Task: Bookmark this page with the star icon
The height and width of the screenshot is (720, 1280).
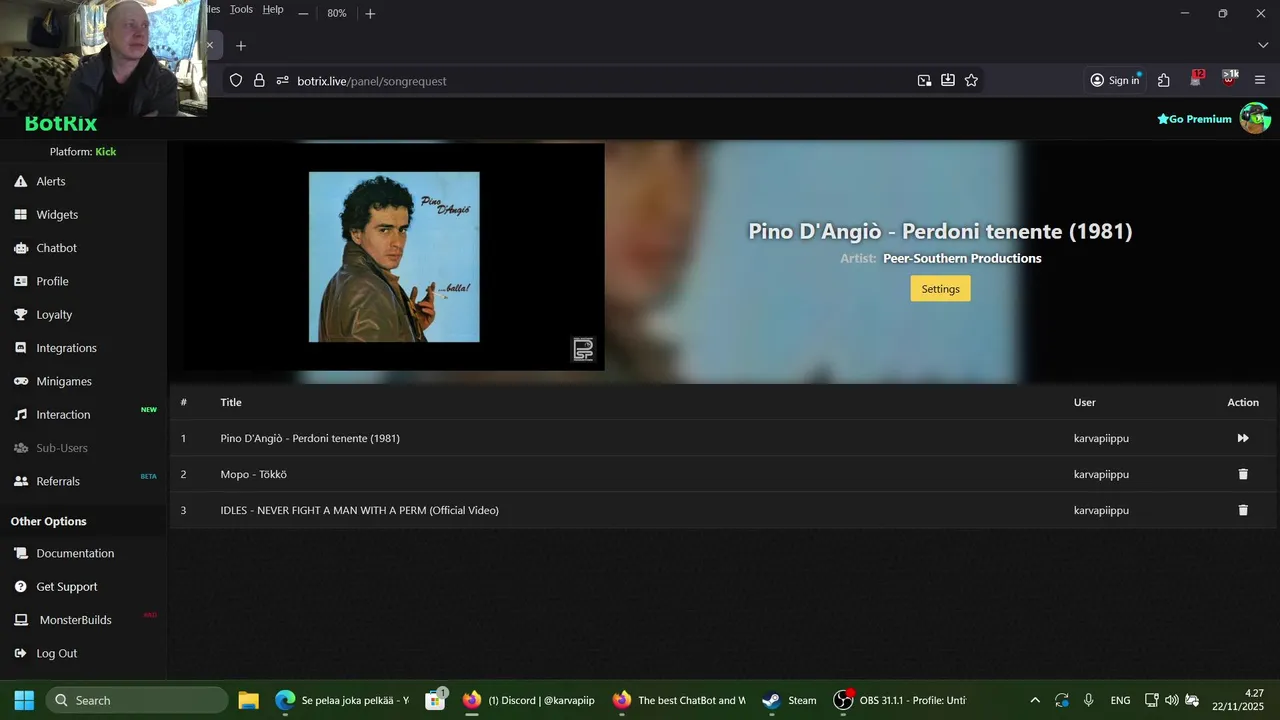Action: (x=971, y=80)
